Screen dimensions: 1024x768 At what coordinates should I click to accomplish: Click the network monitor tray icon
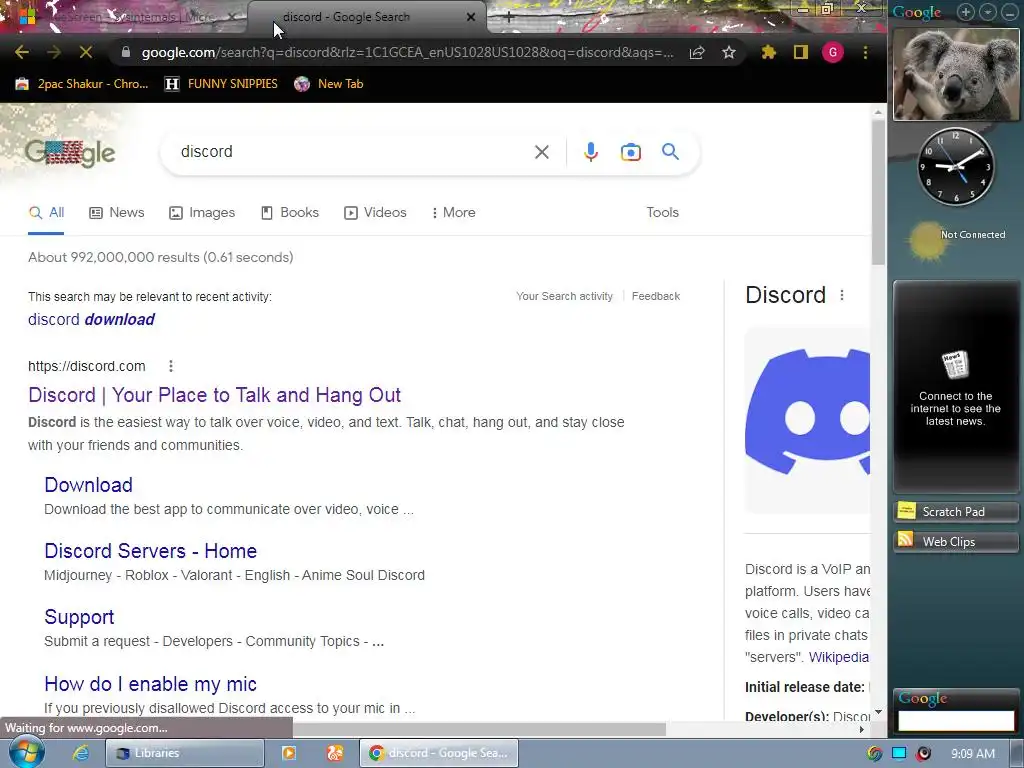point(899,754)
